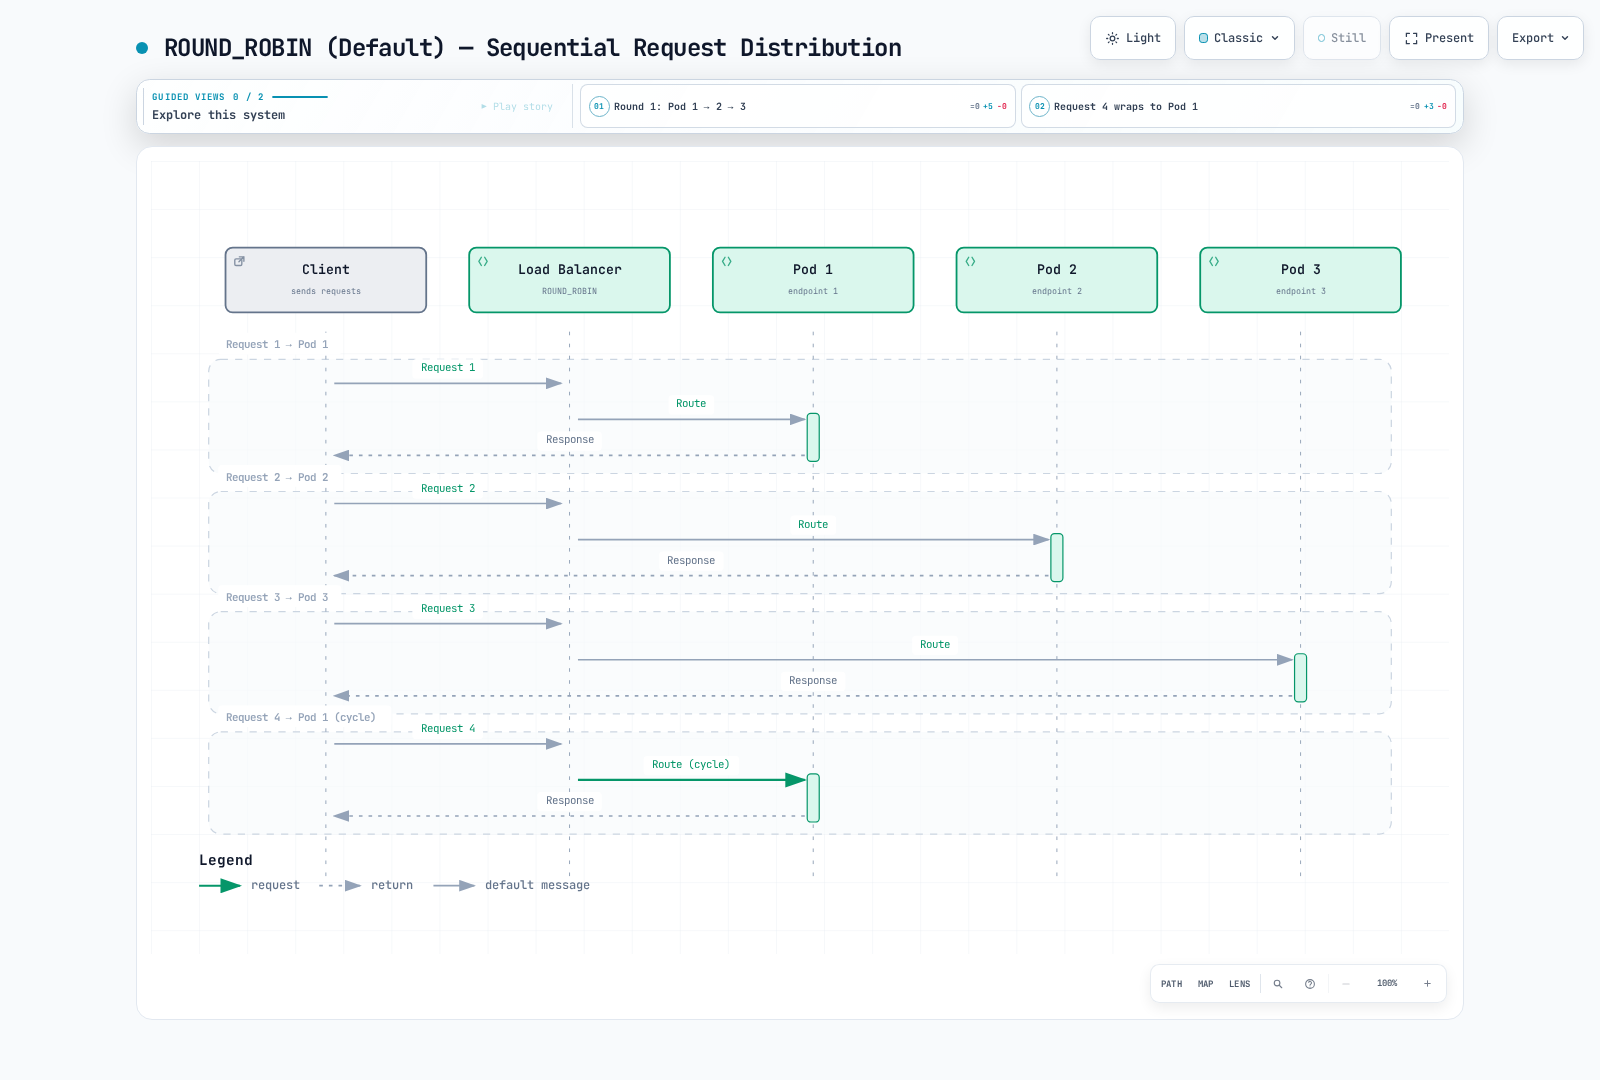Switch to MAP mode
This screenshot has height=1080, width=1600.
(x=1206, y=984)
